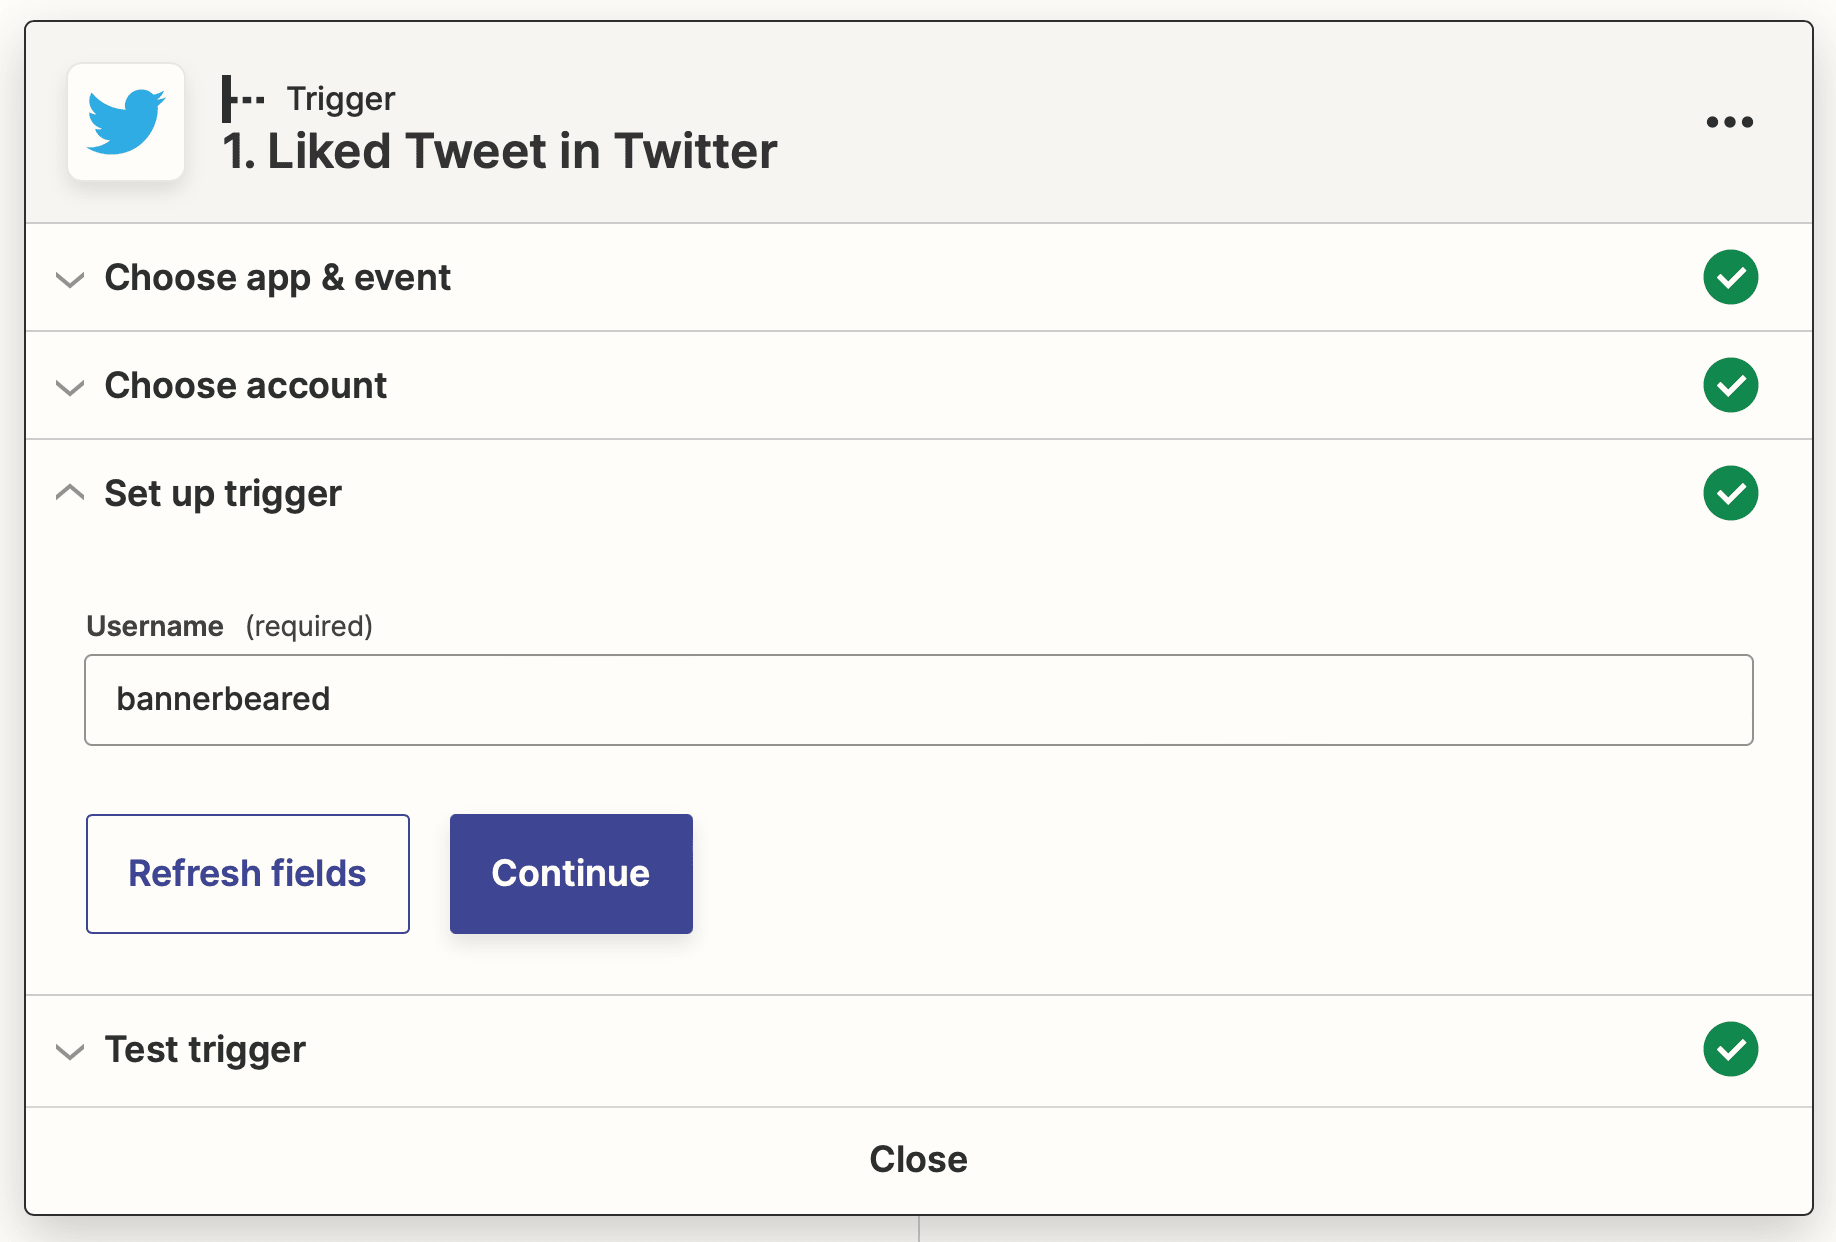Click the Close button
The image size is (1836, 1242).
tap(918, 1158)
